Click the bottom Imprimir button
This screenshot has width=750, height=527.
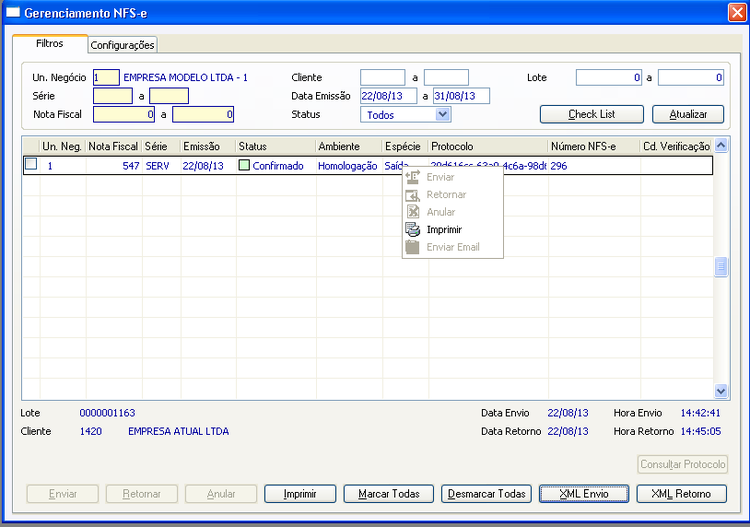point(300,494)
